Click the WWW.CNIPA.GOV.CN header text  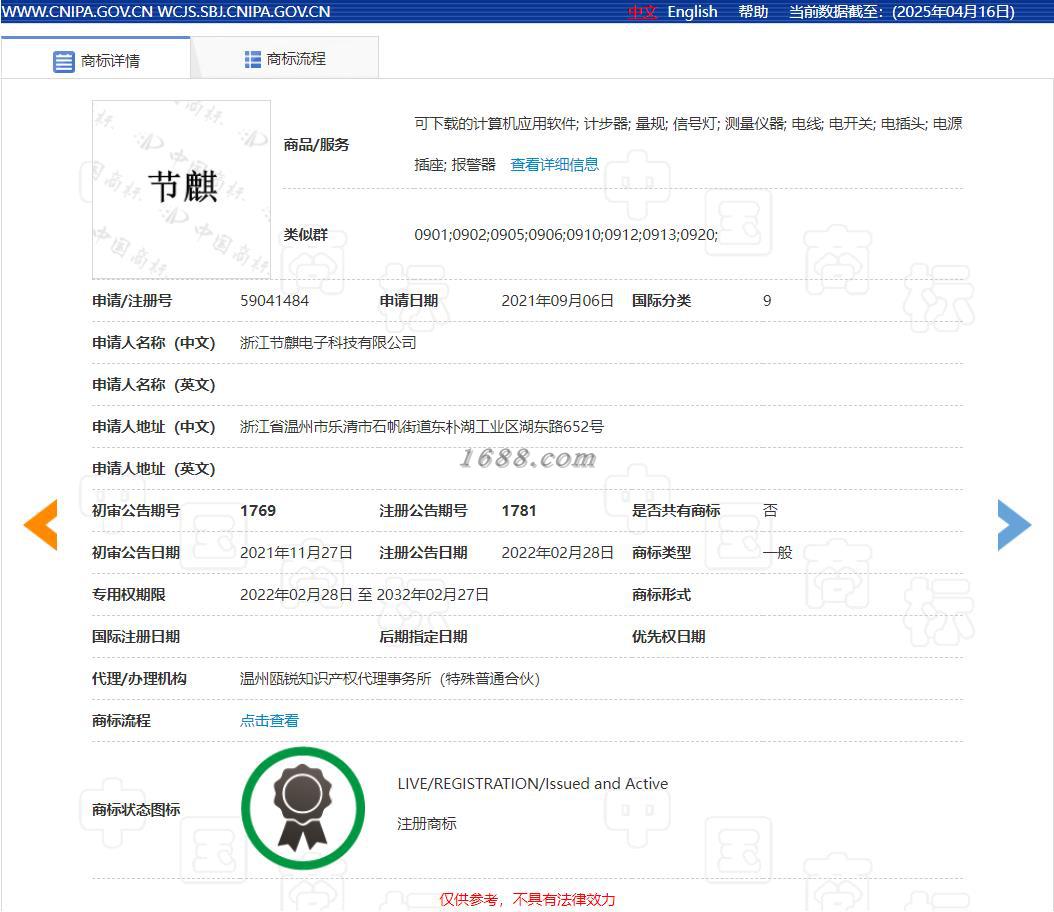coord(77,12)
